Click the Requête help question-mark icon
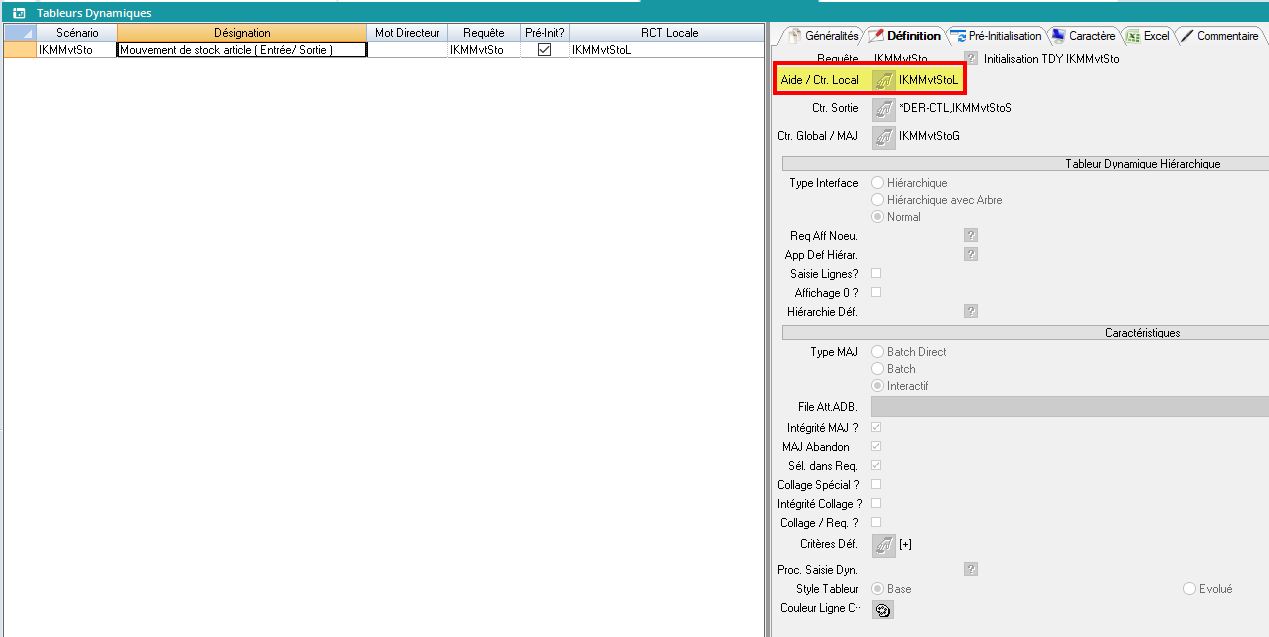Screen dimensions: 1269x637 point(970,59)
